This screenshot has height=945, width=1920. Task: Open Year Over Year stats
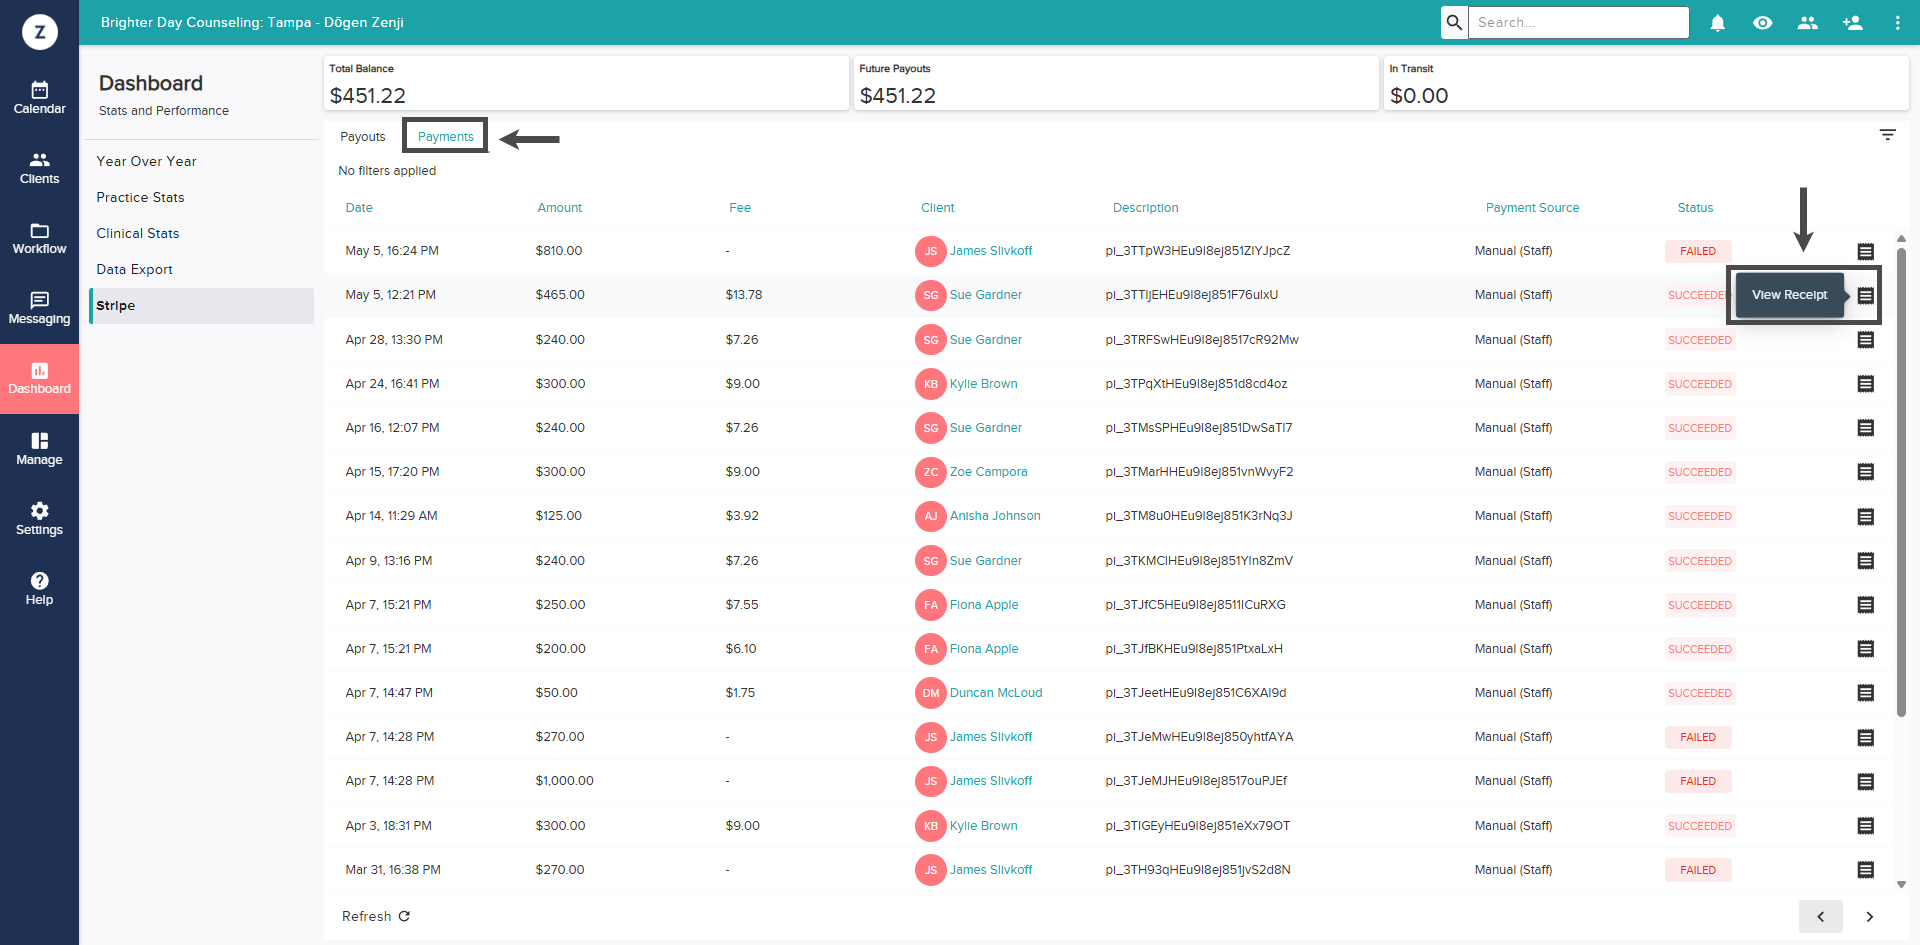(x=146, y=161)
